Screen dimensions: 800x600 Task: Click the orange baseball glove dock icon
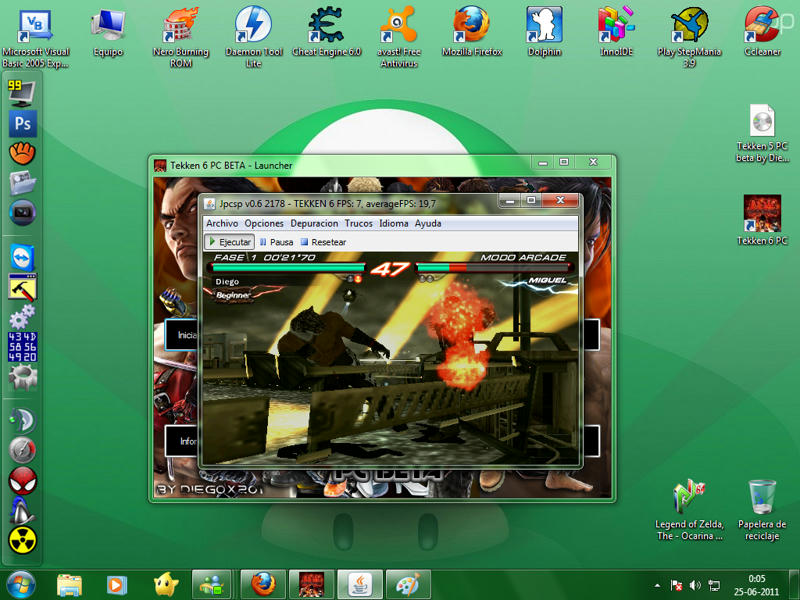(x=22, y=153)
